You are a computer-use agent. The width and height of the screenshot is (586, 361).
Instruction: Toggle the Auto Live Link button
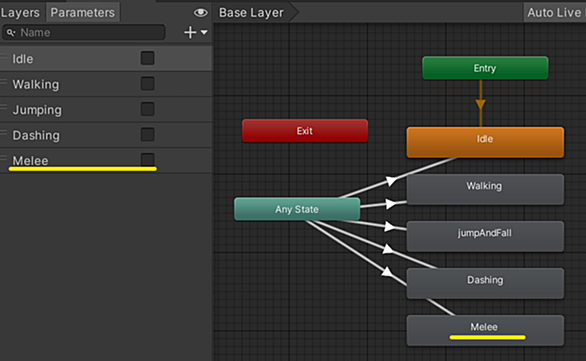coord(555,13)
